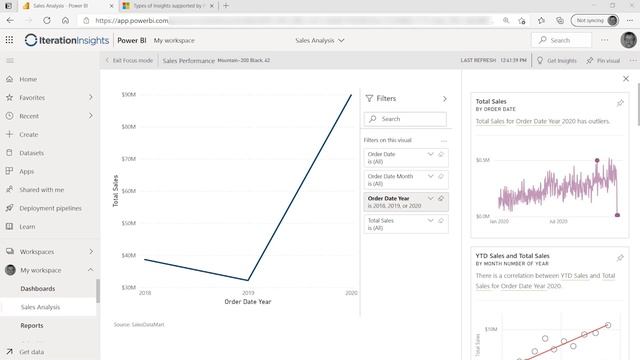Click the browser back arrow
Viewport: 640px width, 360px height.
click(x=10, y=20)
